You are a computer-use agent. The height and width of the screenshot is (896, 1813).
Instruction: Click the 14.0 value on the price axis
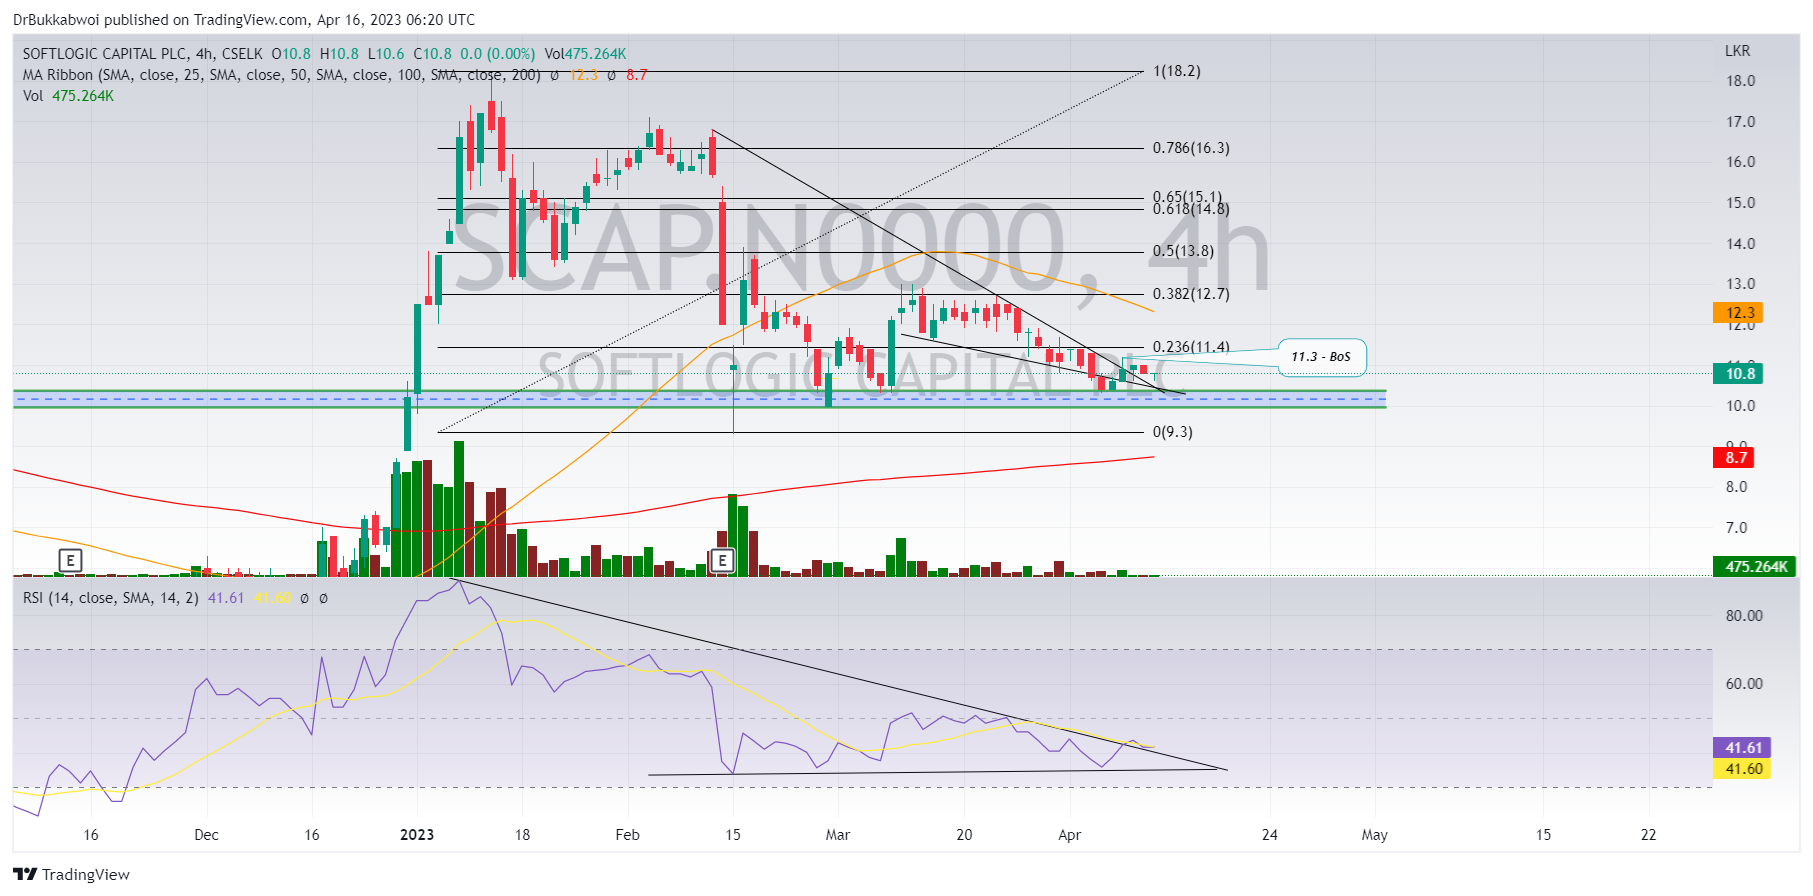[1740, 244]
